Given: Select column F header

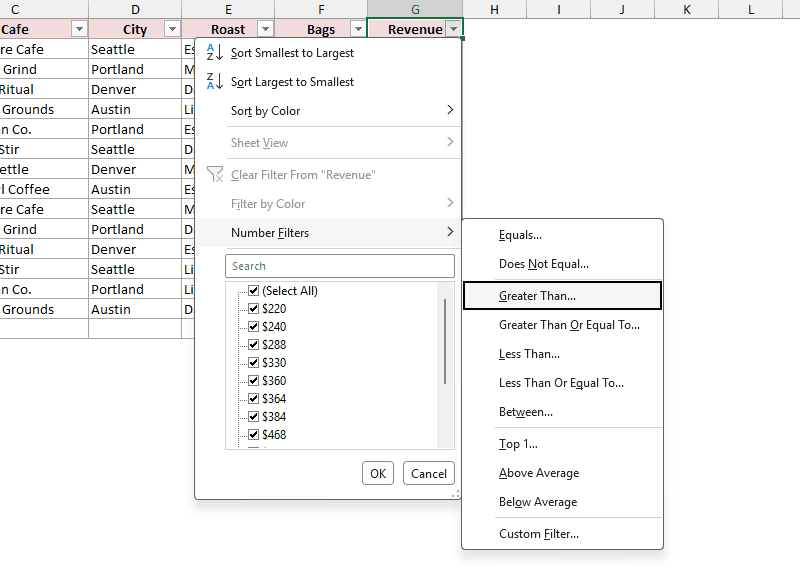Looking at the screenshot, I should click(x=321, y=9).
